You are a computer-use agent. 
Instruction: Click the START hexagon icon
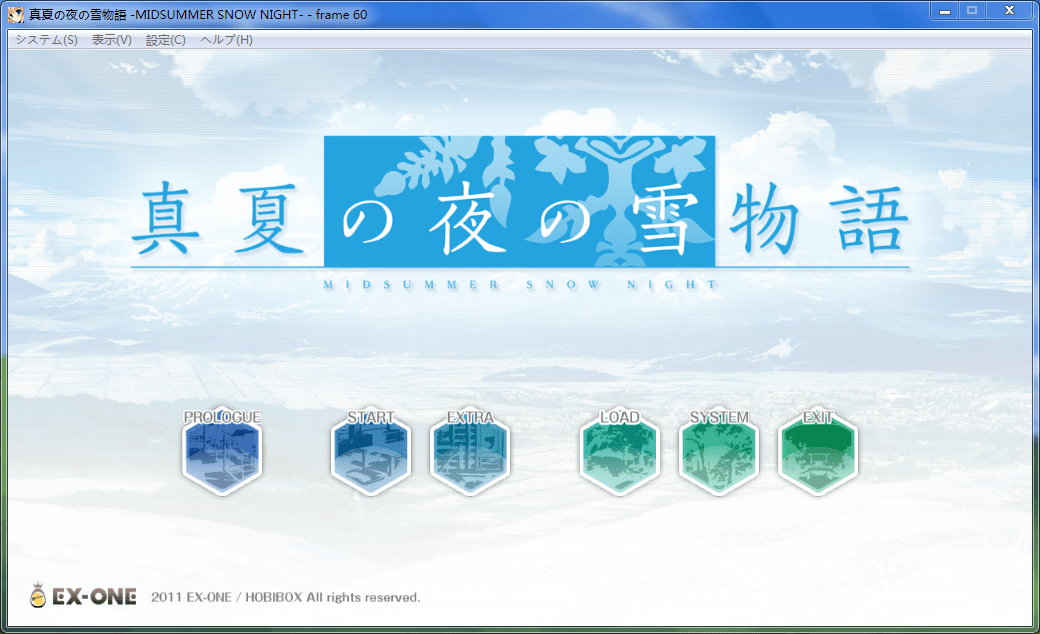370,453
